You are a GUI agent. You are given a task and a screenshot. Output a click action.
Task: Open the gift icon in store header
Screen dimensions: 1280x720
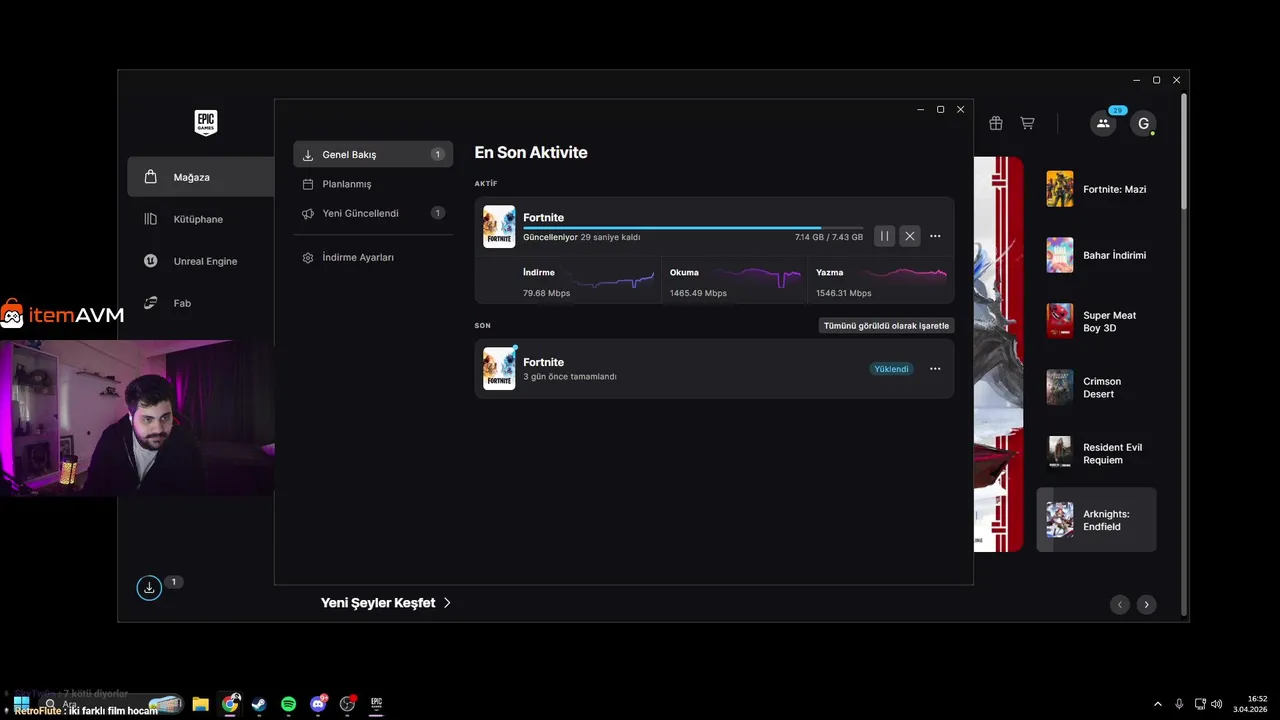pyautogui.click(x=995, y=123)
